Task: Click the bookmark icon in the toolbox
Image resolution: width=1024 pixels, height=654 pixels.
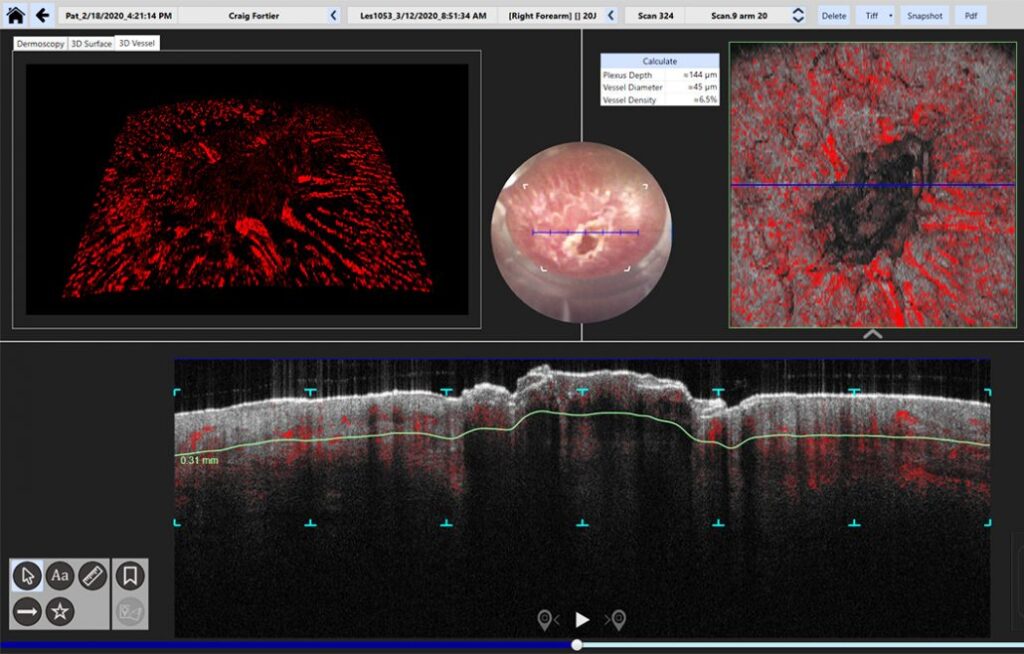Action: [131, 573]
